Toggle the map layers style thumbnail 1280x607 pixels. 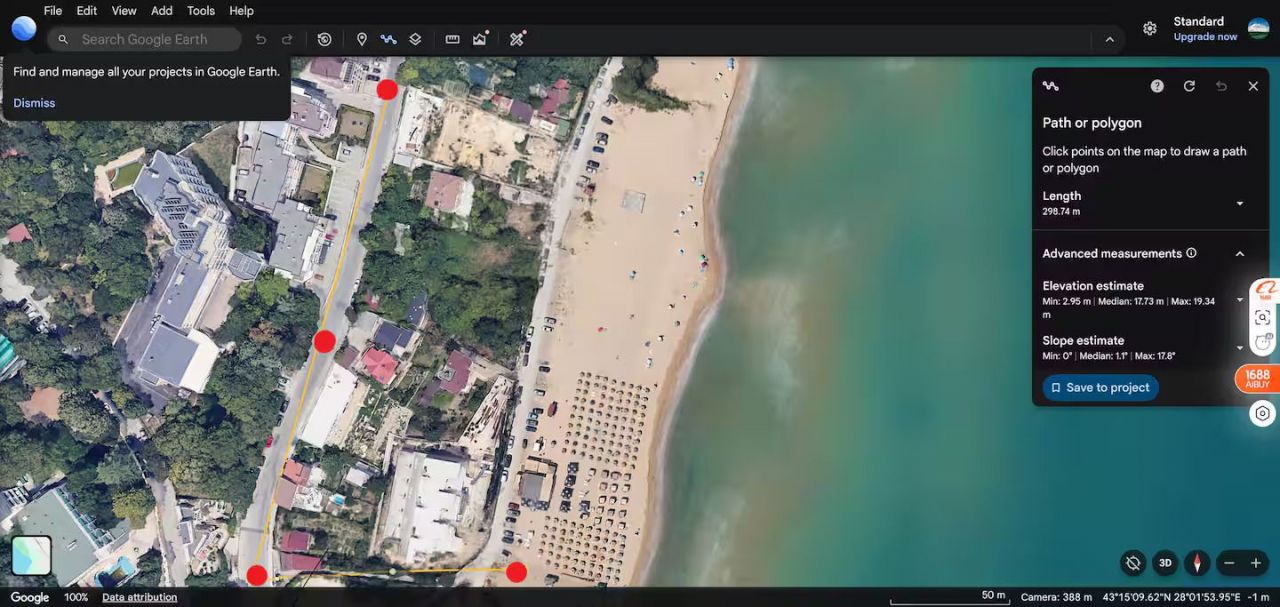[31, 556]
